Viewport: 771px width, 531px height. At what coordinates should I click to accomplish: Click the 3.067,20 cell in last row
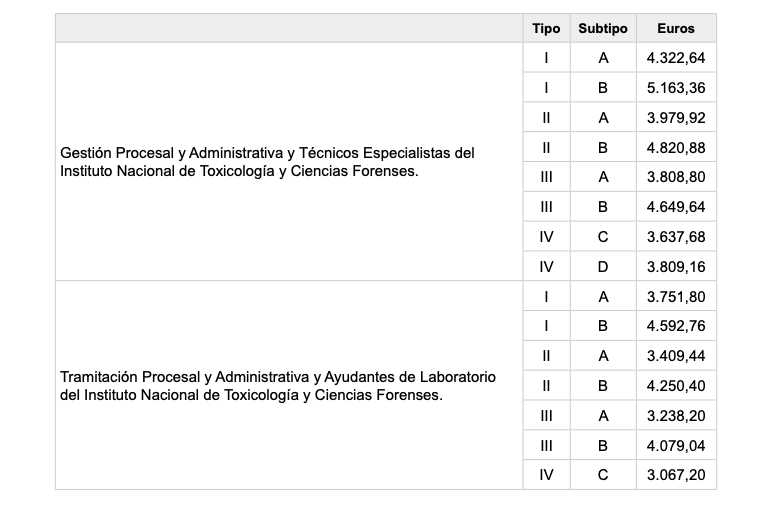tap(676, 475)
